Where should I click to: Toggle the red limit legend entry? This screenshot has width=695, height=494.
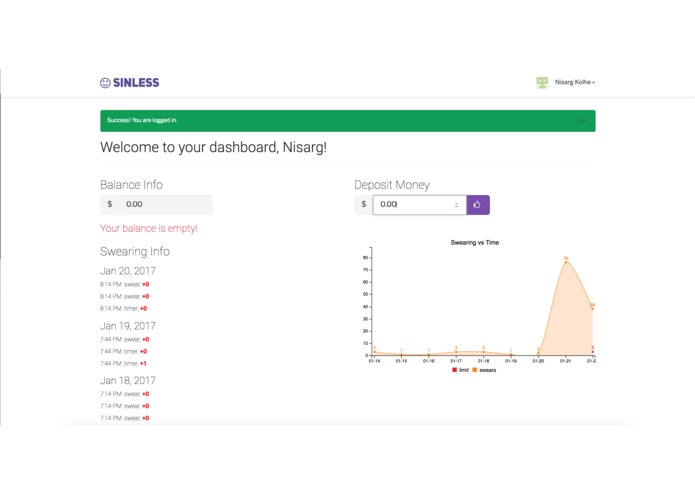pyautogui.click(x=460, y=370)
